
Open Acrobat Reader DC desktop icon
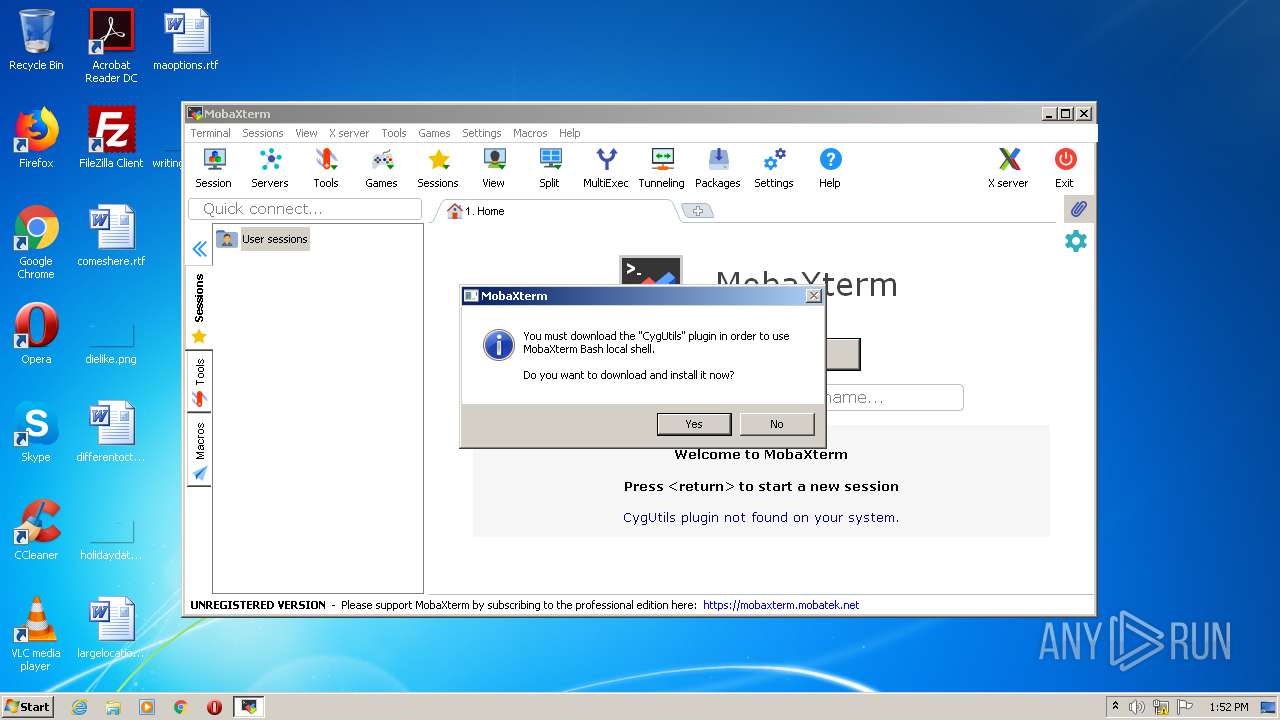111,46
